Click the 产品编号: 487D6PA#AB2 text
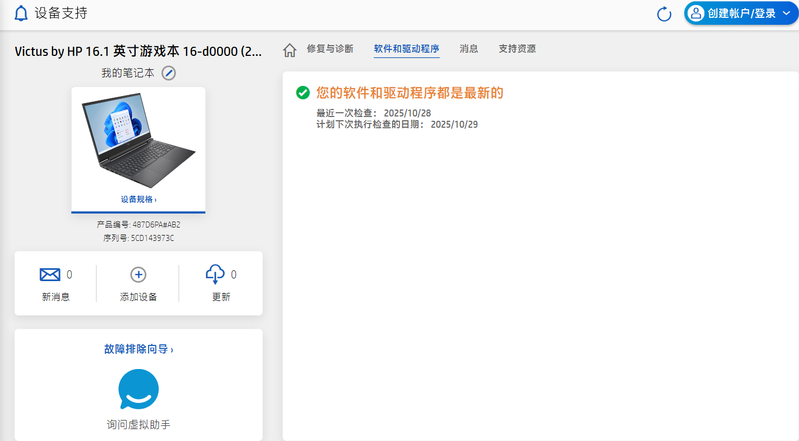Viewport: 799px width, 441px height. (138, 224)
